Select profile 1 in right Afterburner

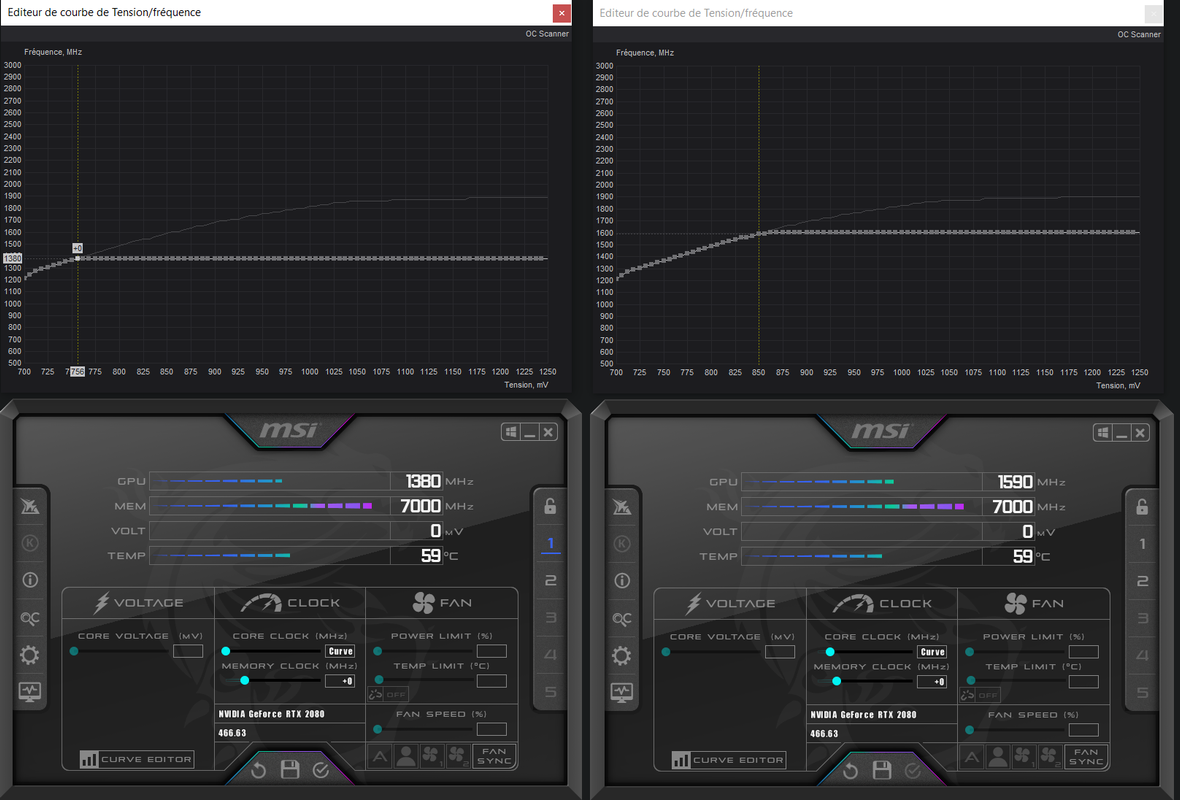pos(1142,543)
